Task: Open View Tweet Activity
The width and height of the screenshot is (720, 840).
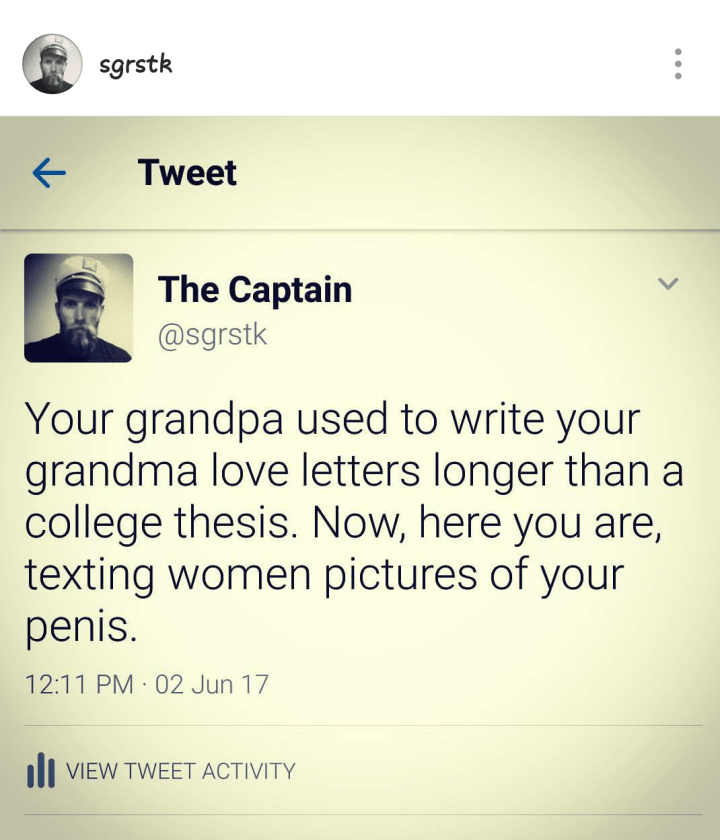Action: click(180, 771)
